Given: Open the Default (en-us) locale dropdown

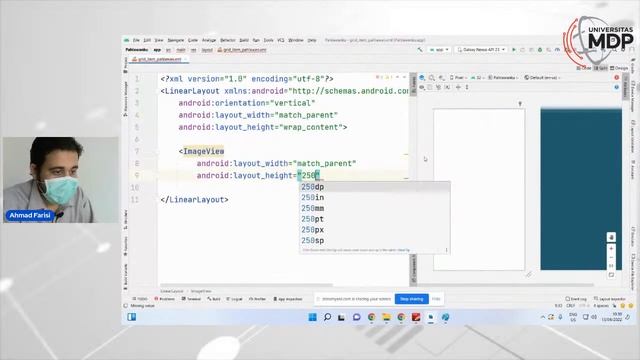Looking at the screenshot, I should click(542, 78).
